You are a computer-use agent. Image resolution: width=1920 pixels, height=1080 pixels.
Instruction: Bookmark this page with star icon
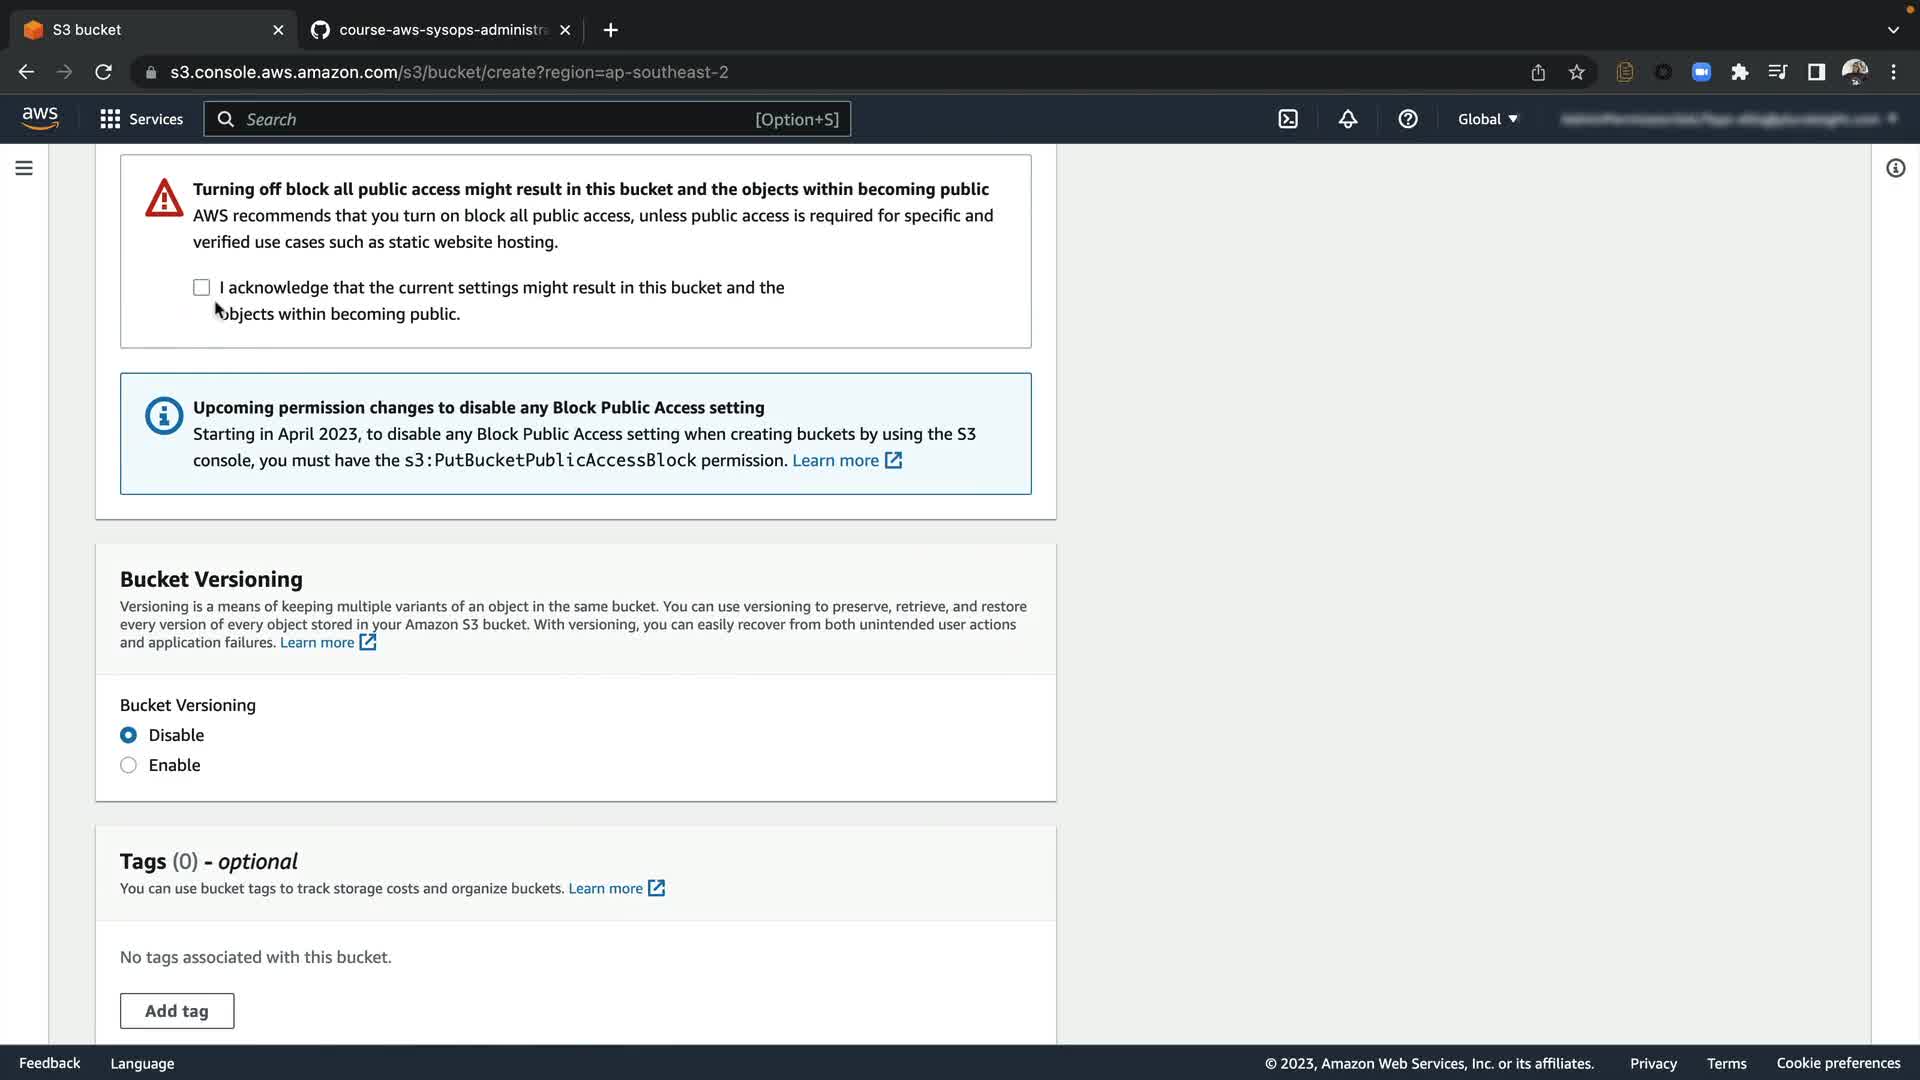click(1577, 72)
